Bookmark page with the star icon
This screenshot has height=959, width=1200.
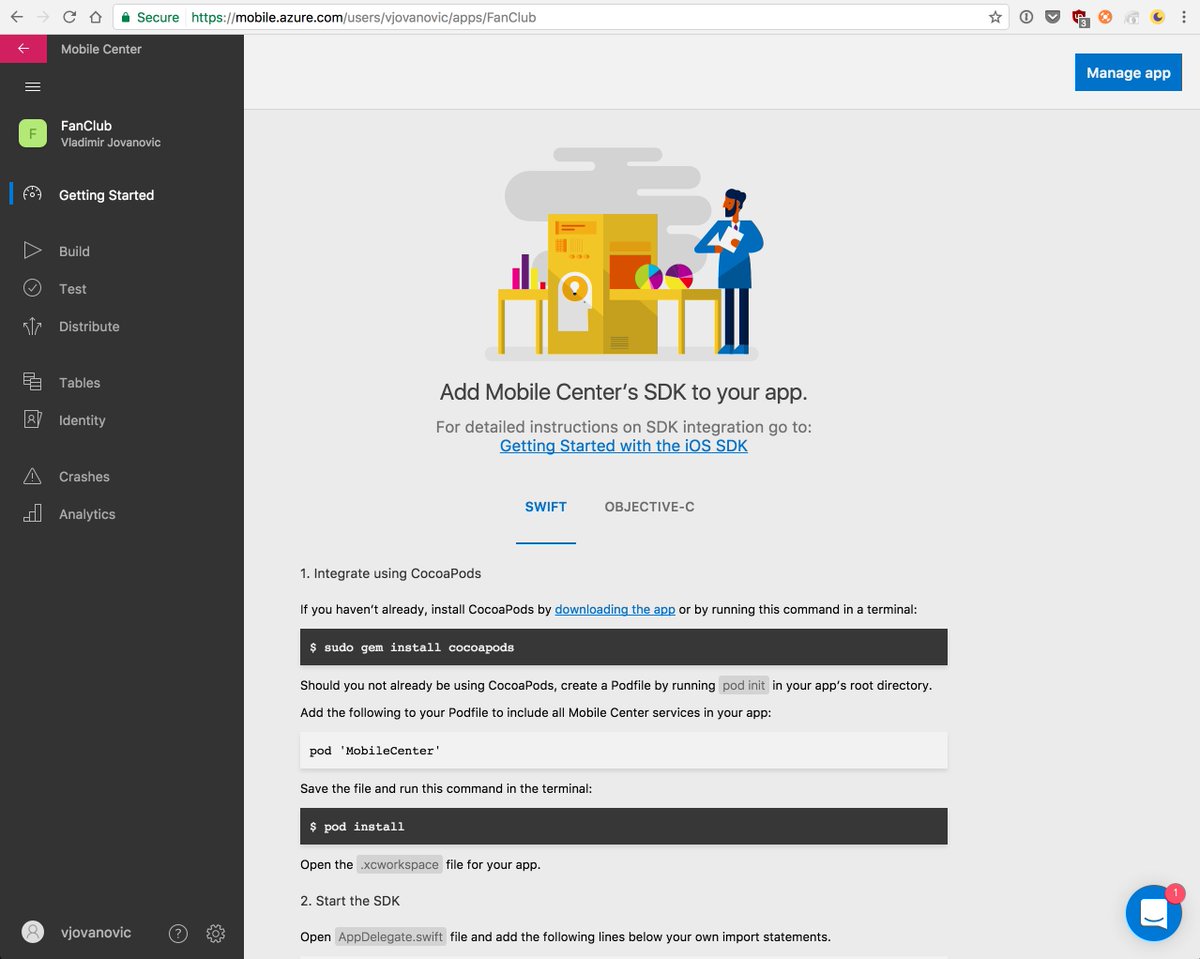tap(995, 17)
